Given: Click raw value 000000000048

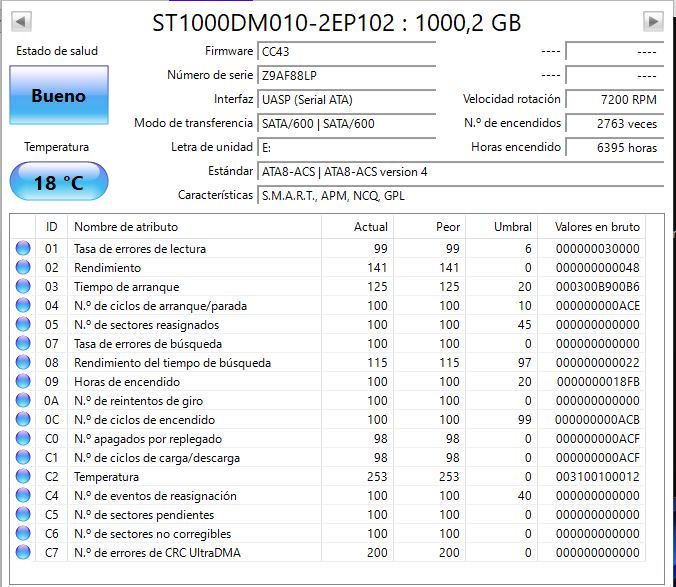Looking at the screenshot, I should click(598, 268).
